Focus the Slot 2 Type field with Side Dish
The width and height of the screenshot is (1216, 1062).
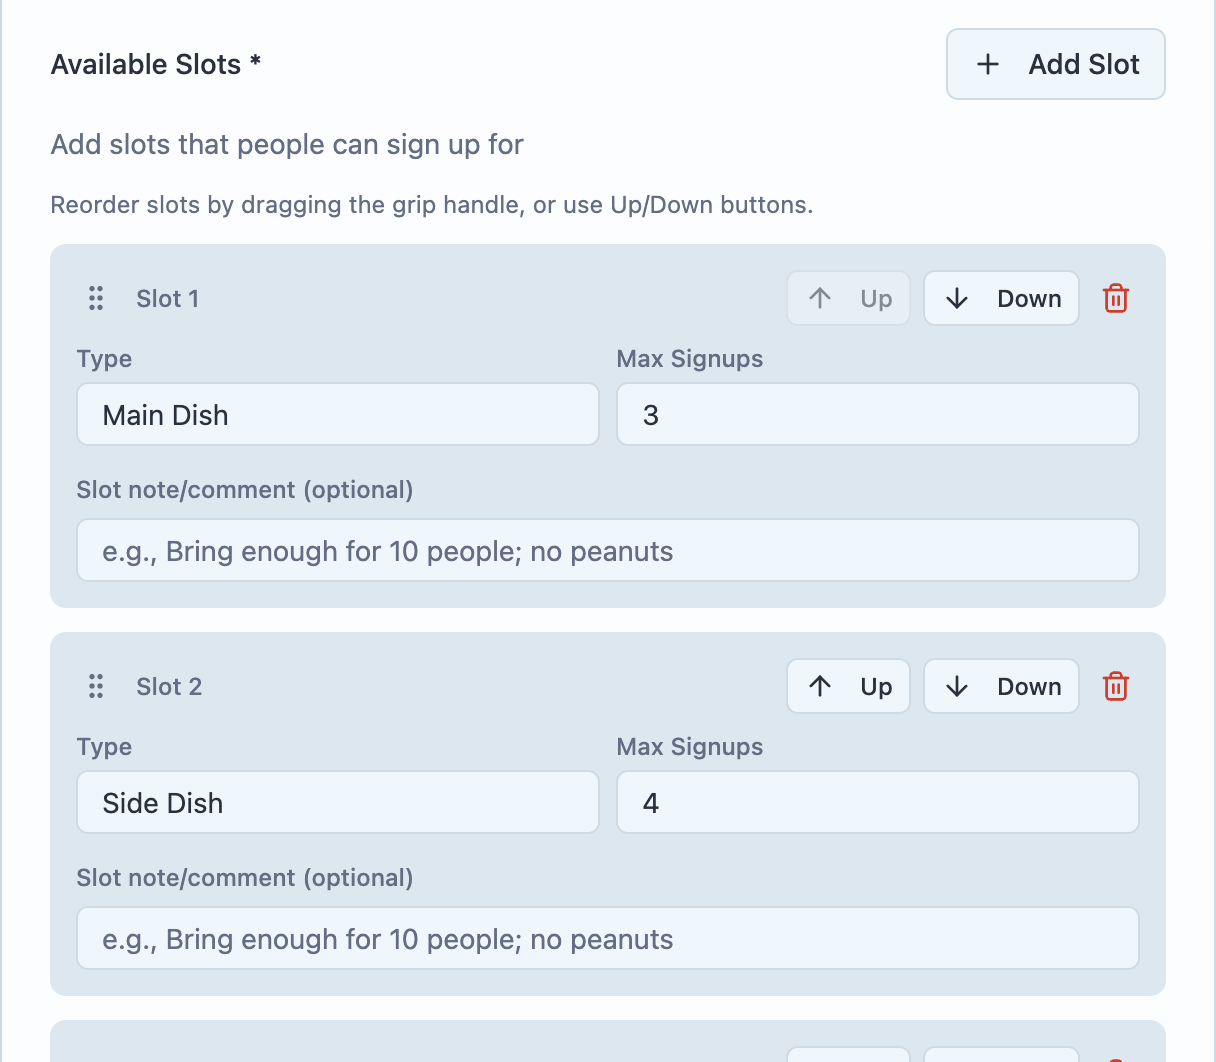(x=338, y=802)
